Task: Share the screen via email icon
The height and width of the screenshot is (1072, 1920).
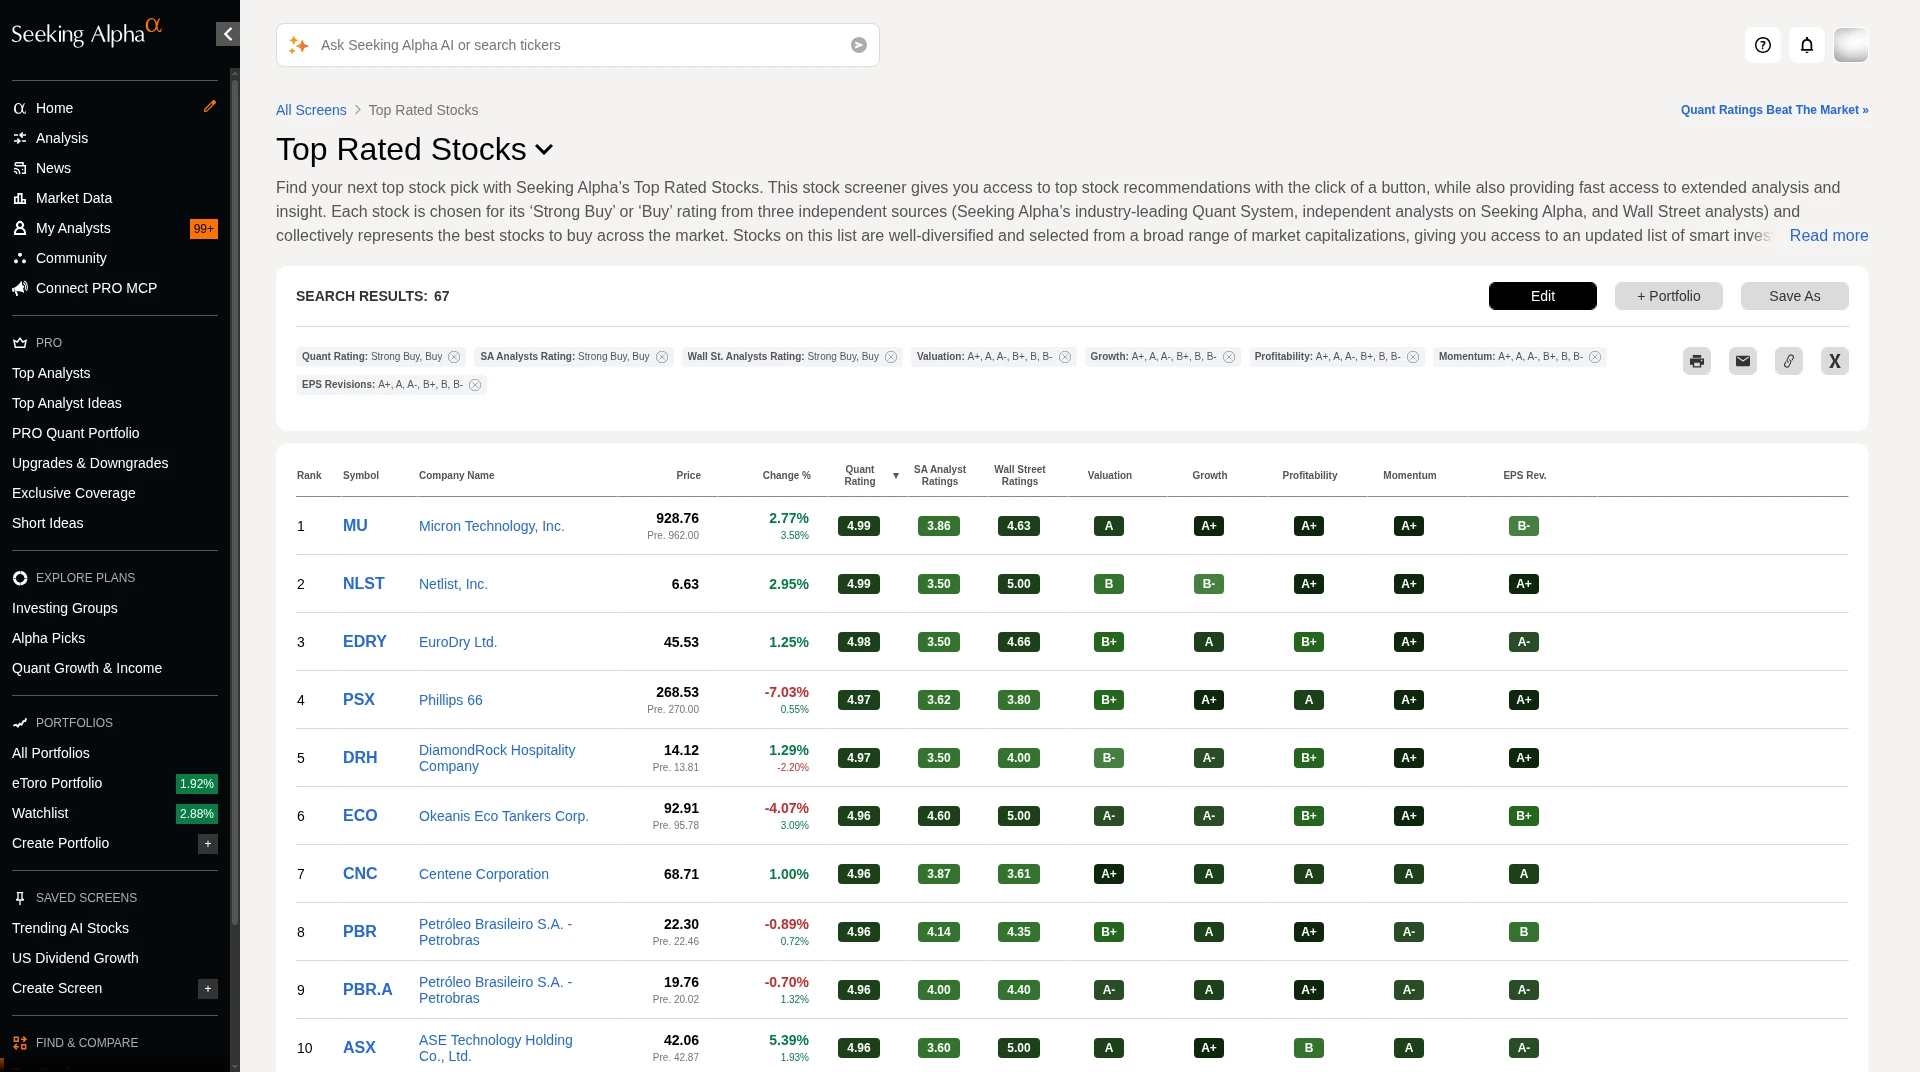Action: point(1743,361)
